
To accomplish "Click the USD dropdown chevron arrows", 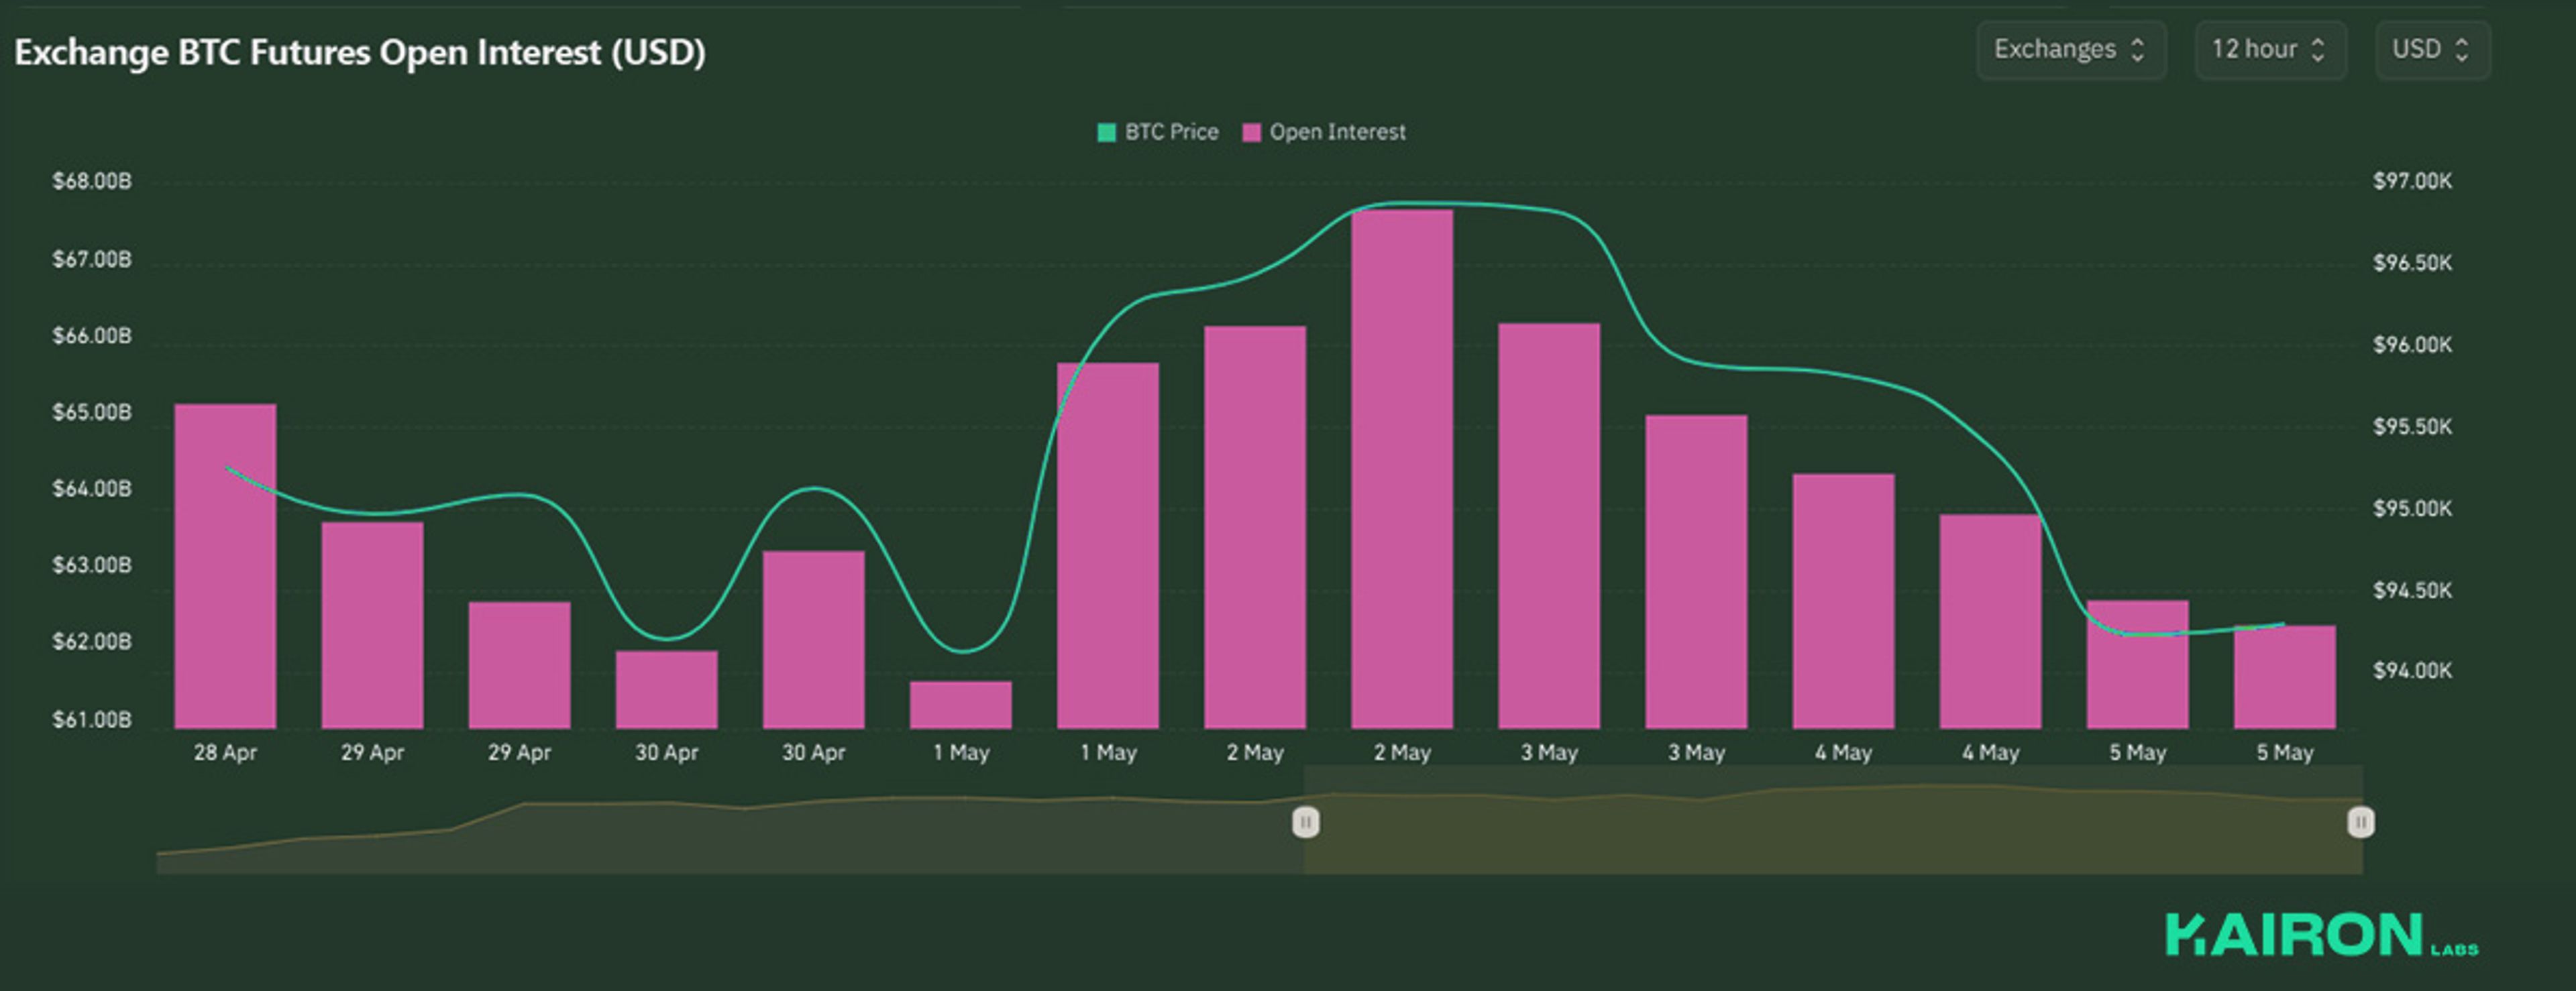I will tap(2462, 50).
